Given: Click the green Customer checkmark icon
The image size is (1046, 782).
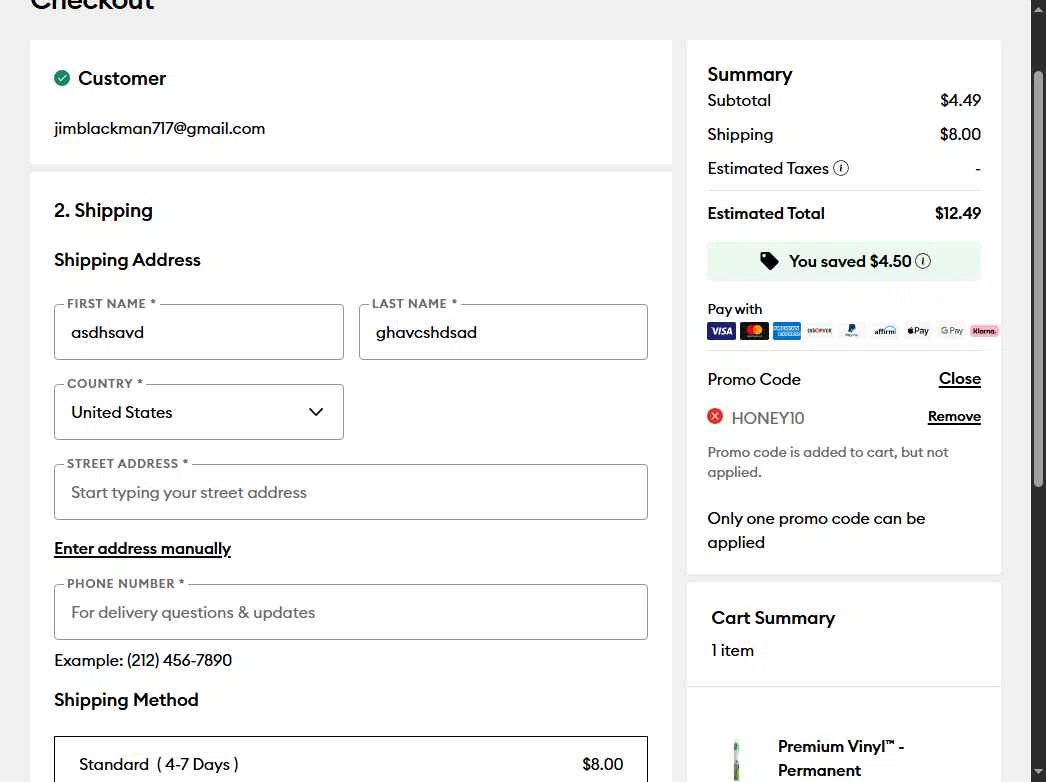Looking at the screenshot, I should (62, 78).
